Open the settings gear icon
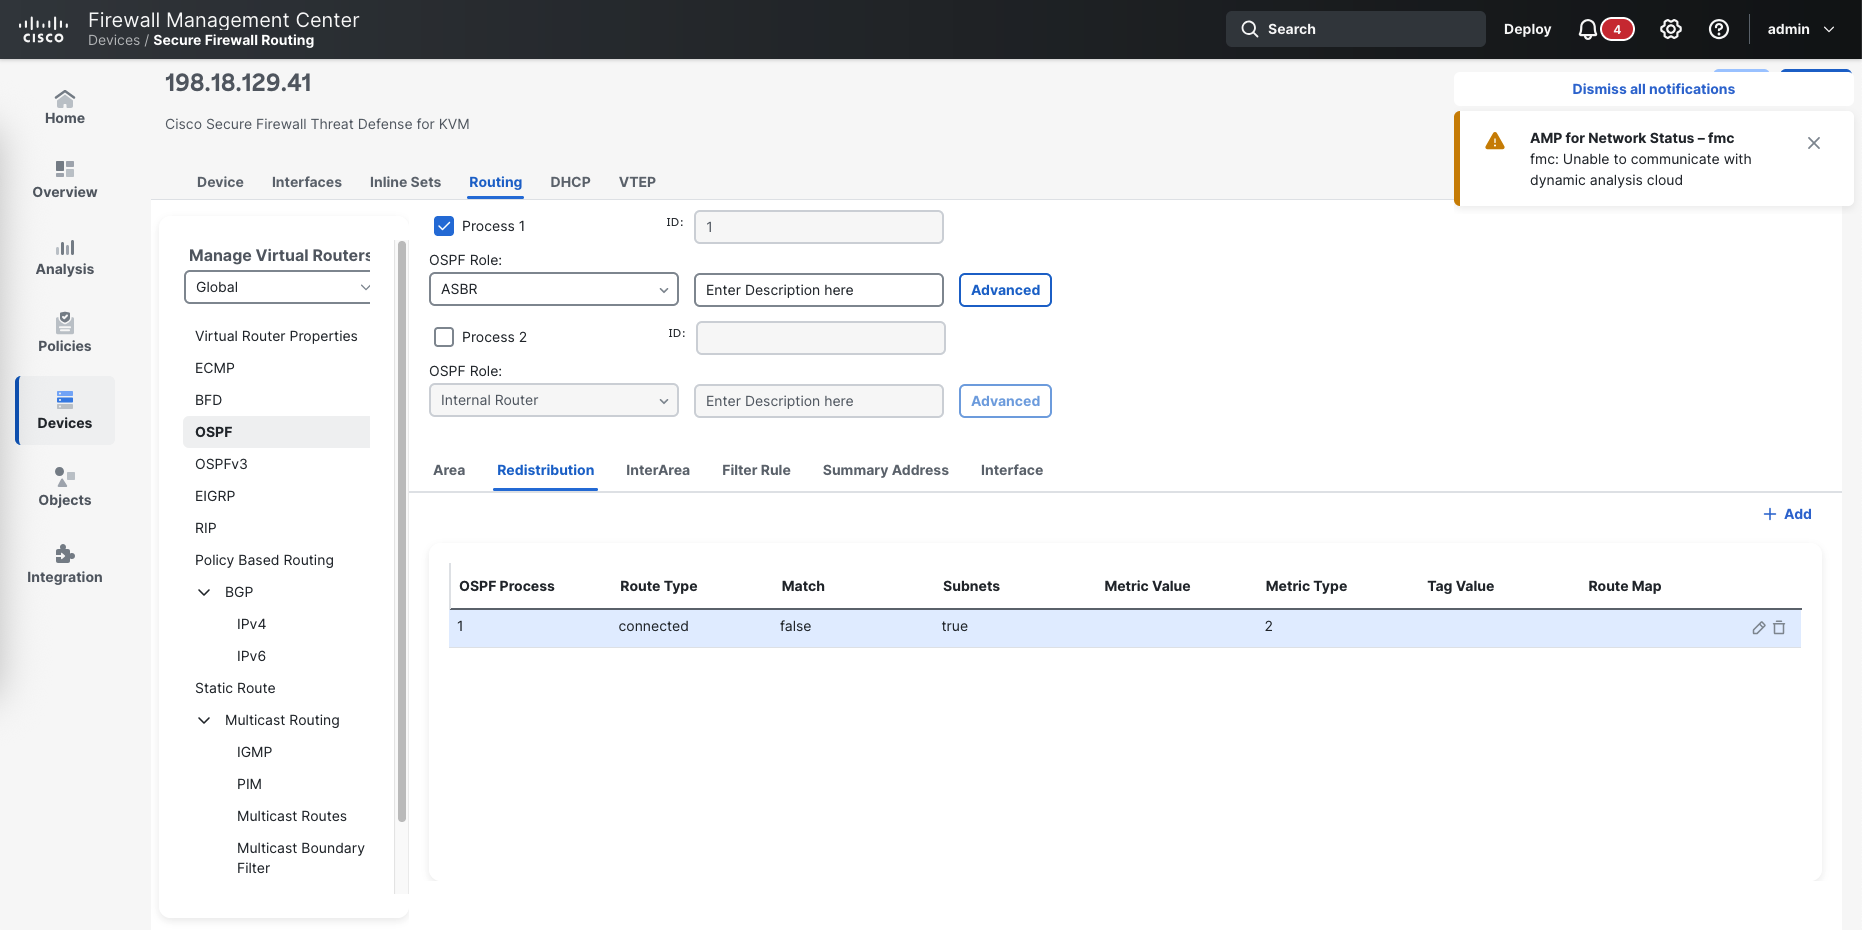 pyautogui.click(x=1670, y=29)
